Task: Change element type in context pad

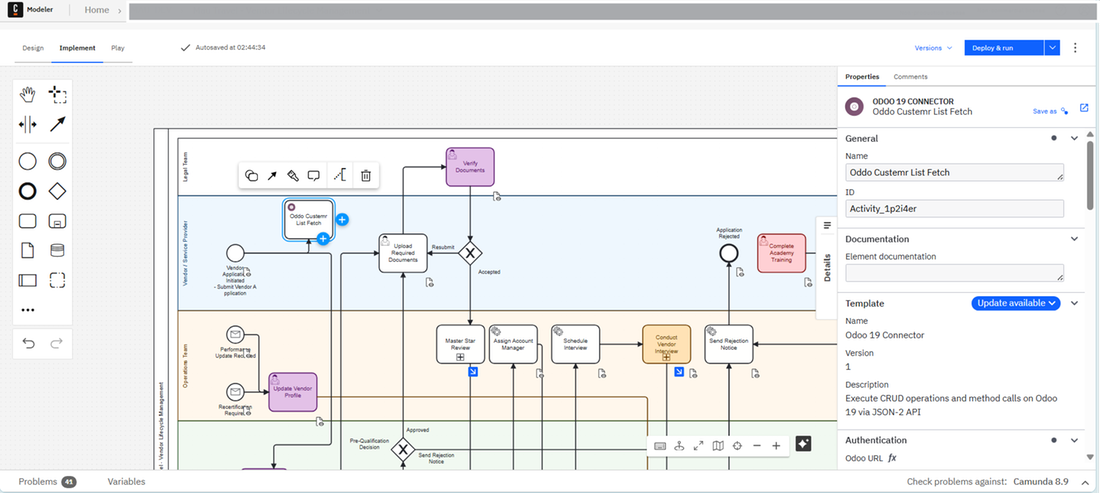Action: [x=251, y=175]
